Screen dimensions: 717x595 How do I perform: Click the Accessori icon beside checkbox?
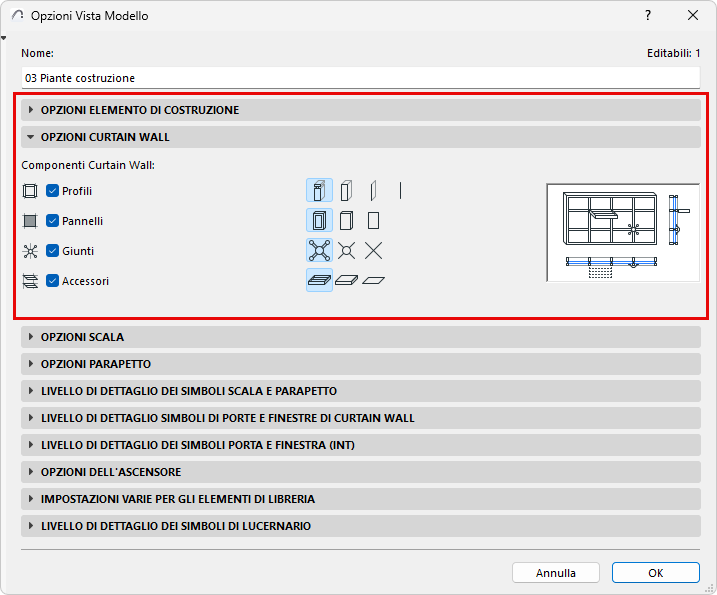coord(30,281)
